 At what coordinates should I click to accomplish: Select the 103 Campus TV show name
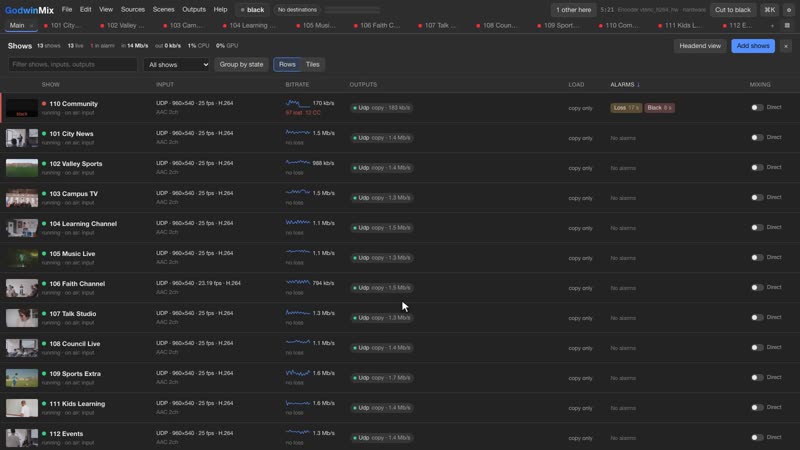click(73, 194)
